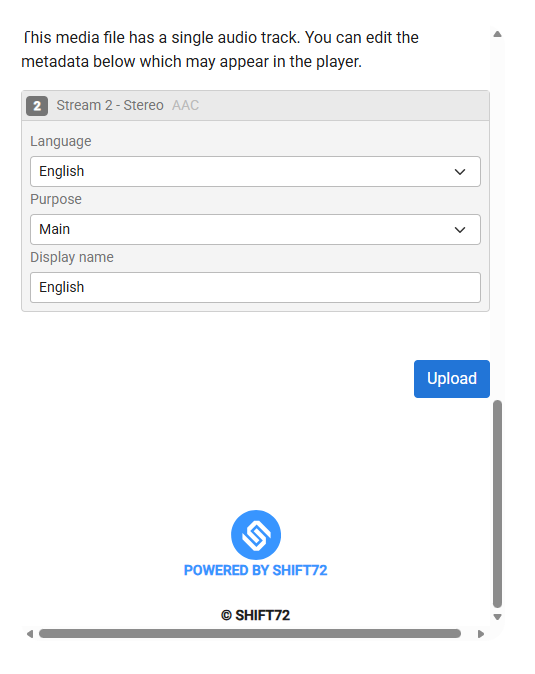Image resolution: width=535 pixels, height=674 pixels.
Task: Click the stream number 2 badge
Action: [37, 106]
